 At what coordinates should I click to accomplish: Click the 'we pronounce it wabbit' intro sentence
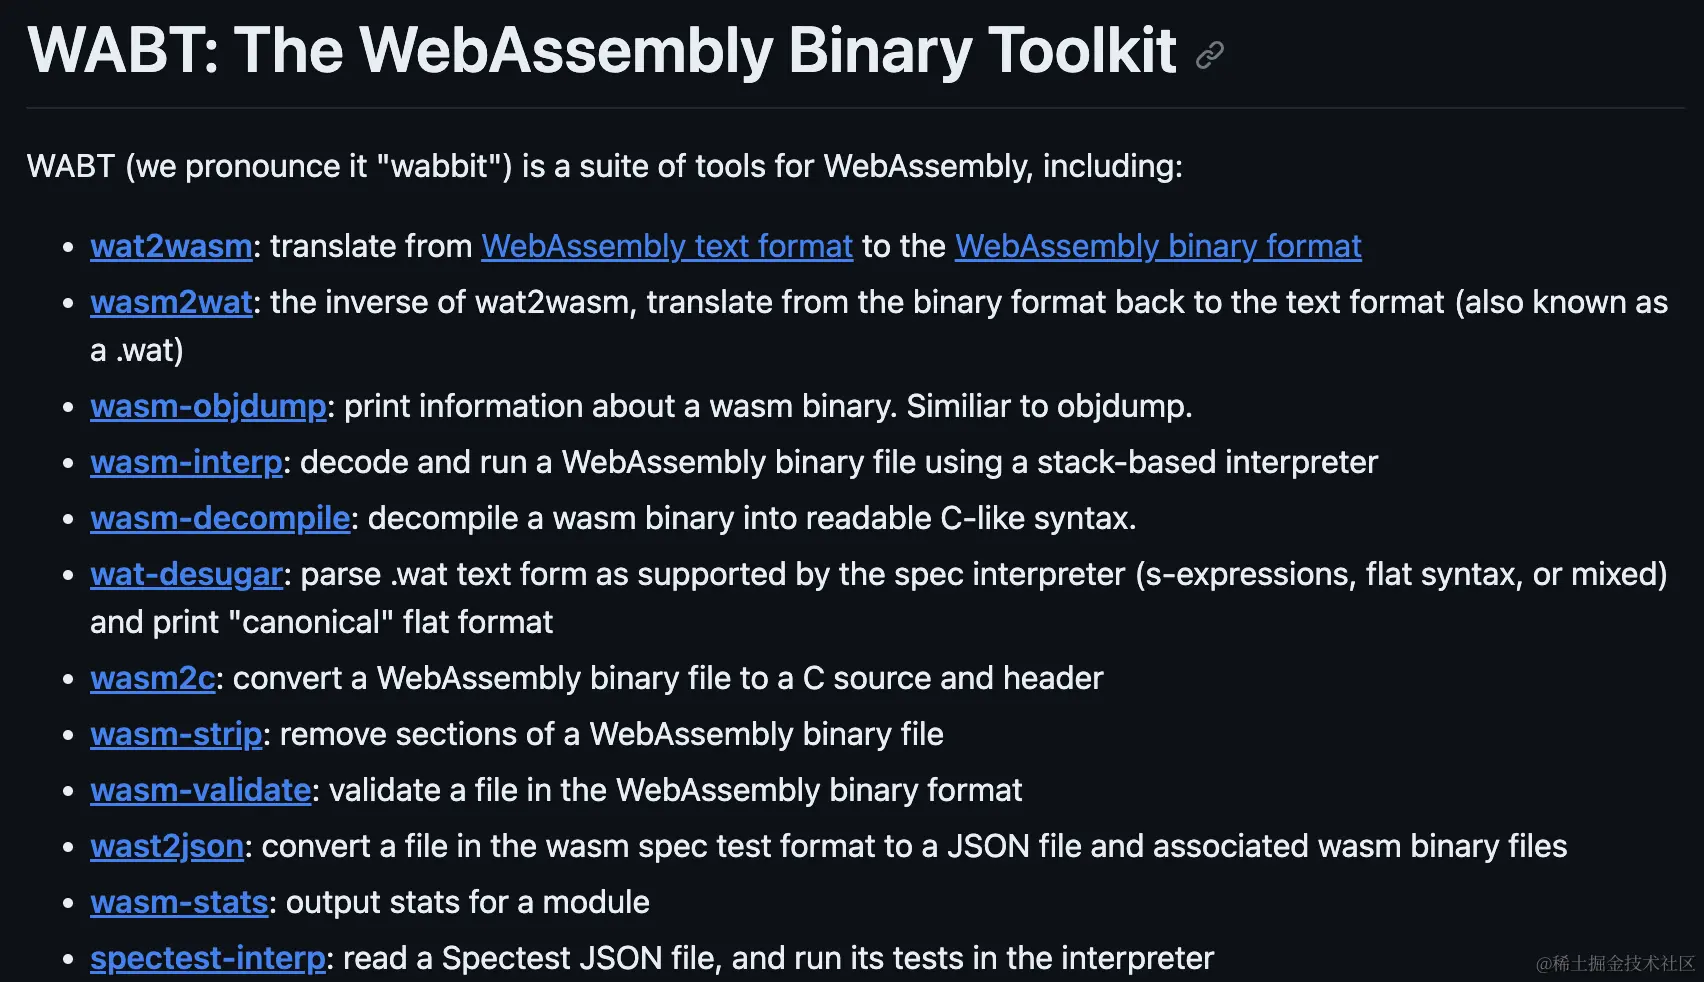pos(604,166)
